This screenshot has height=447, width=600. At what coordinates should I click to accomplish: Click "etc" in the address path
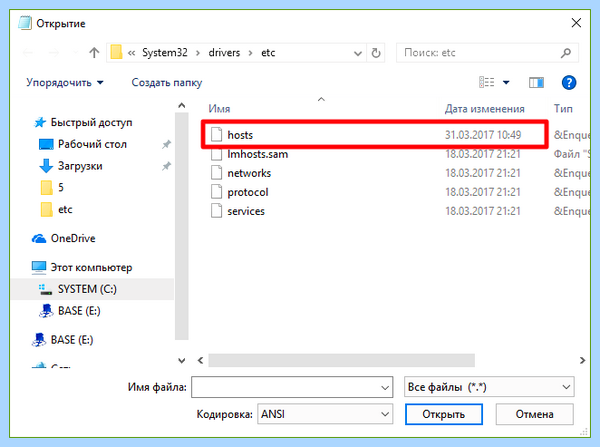tap(268, 52)
